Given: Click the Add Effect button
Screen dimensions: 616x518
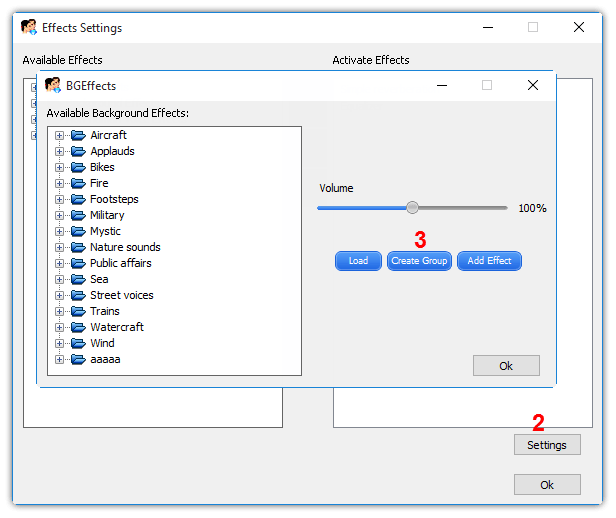Looking at the screenshot, I should pyautogui.click(x=490, y=261).
